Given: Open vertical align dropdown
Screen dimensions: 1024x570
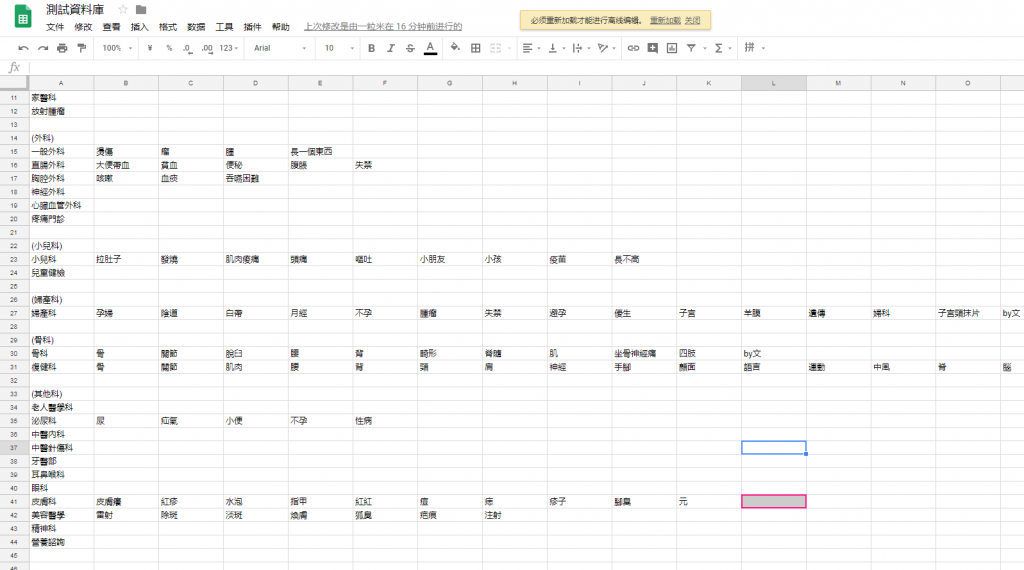Looking at the screenshot, I should pos(556,48).
